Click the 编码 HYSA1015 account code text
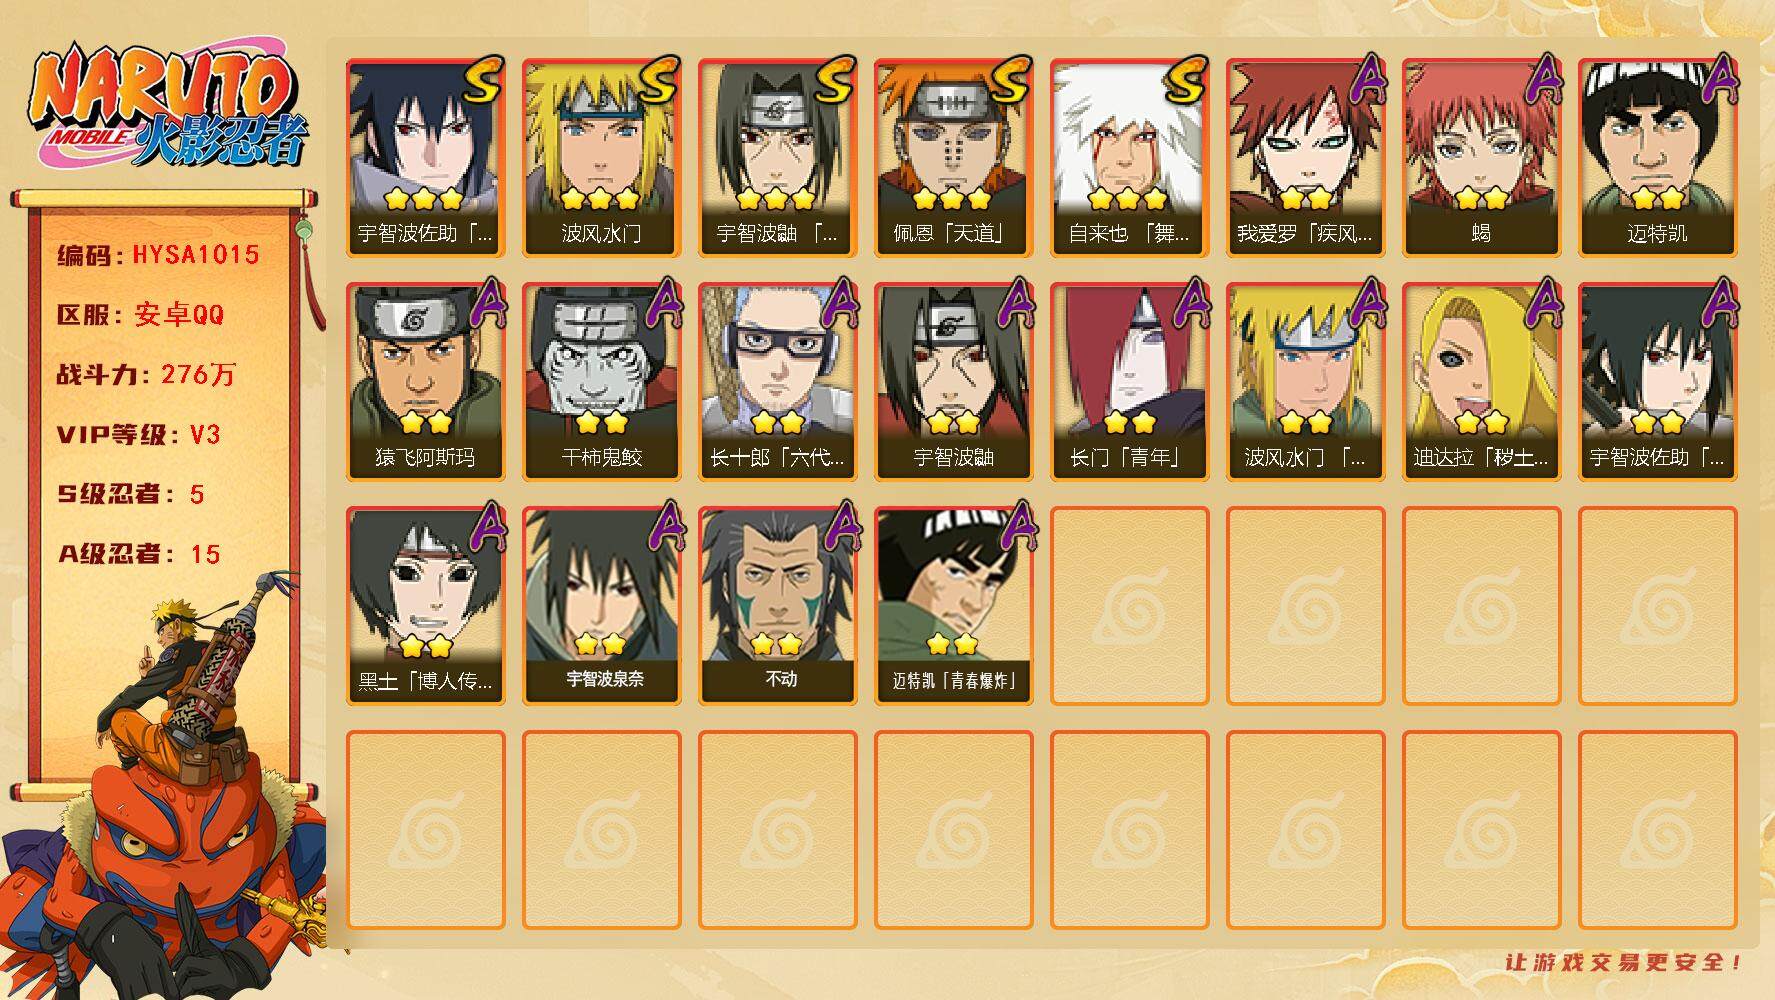1775x1000 pixels. point(158,255)
